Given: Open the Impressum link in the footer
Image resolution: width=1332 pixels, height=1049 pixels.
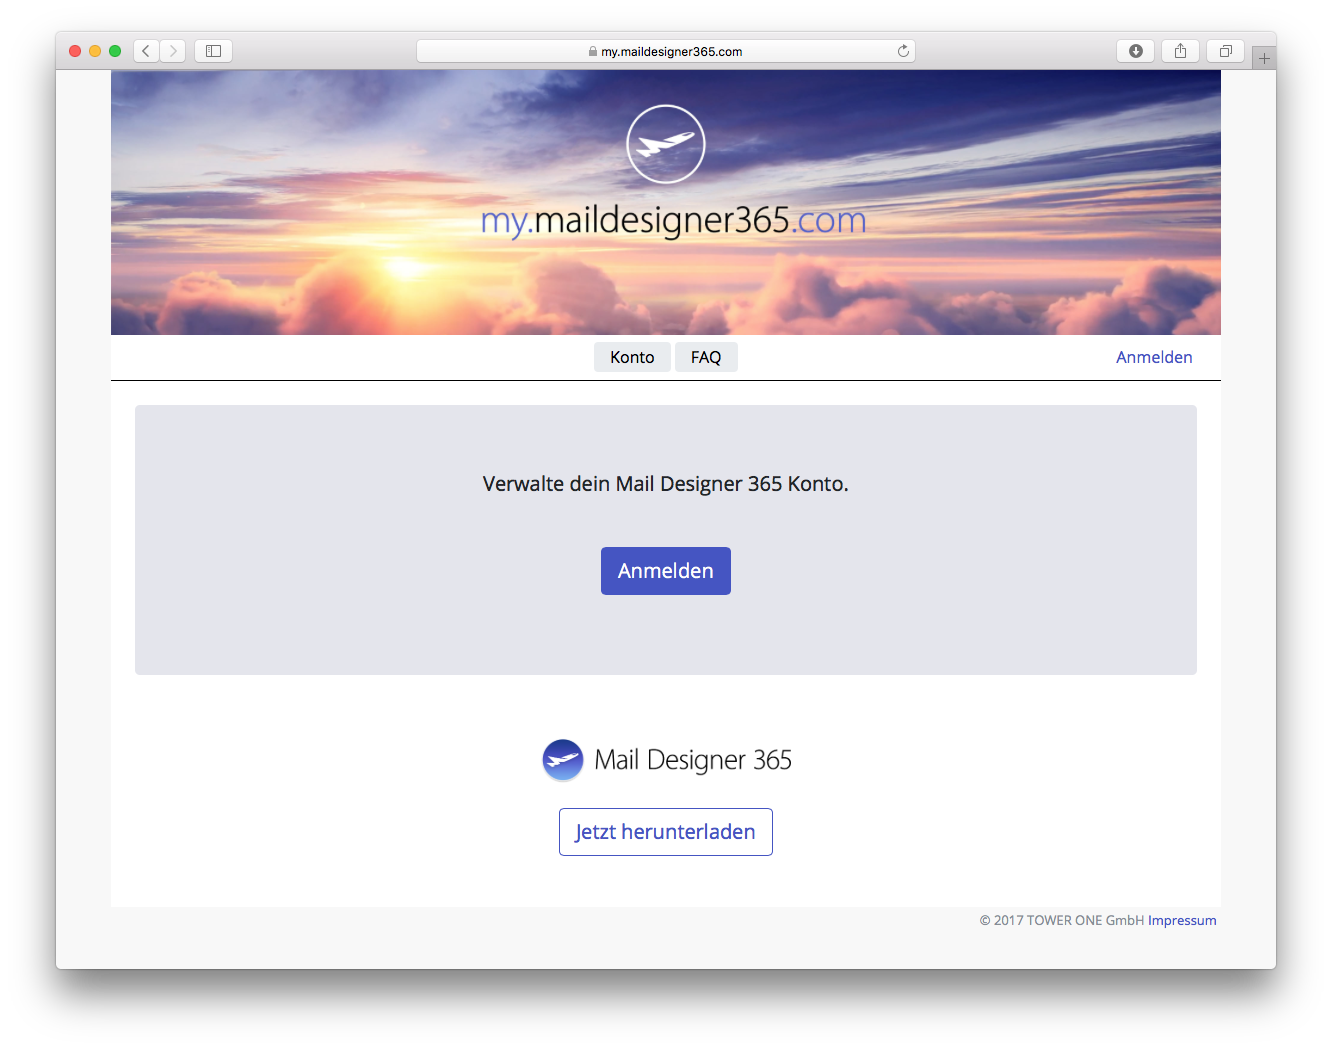Looking at the screenshot, I should [1182, 920].
